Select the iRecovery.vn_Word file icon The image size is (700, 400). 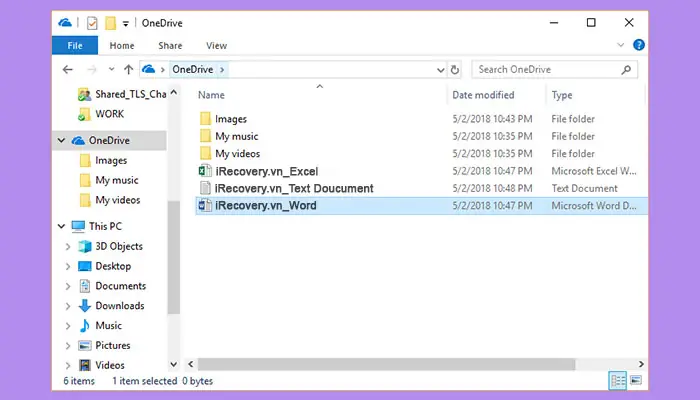pyautogui.click(x=205, y=206)
